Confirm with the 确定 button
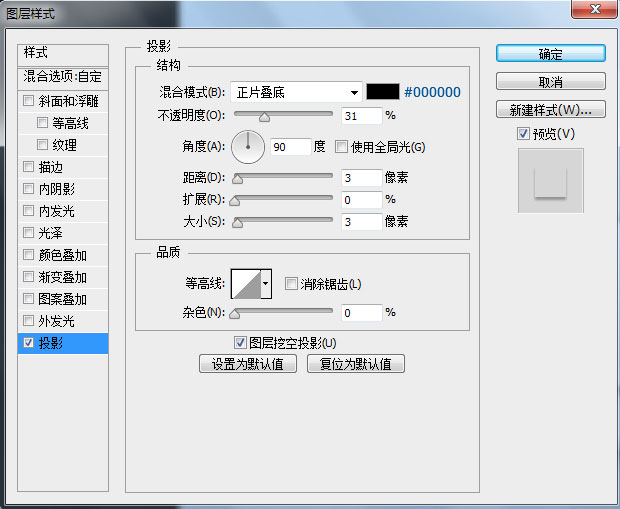 pos(550,53)
